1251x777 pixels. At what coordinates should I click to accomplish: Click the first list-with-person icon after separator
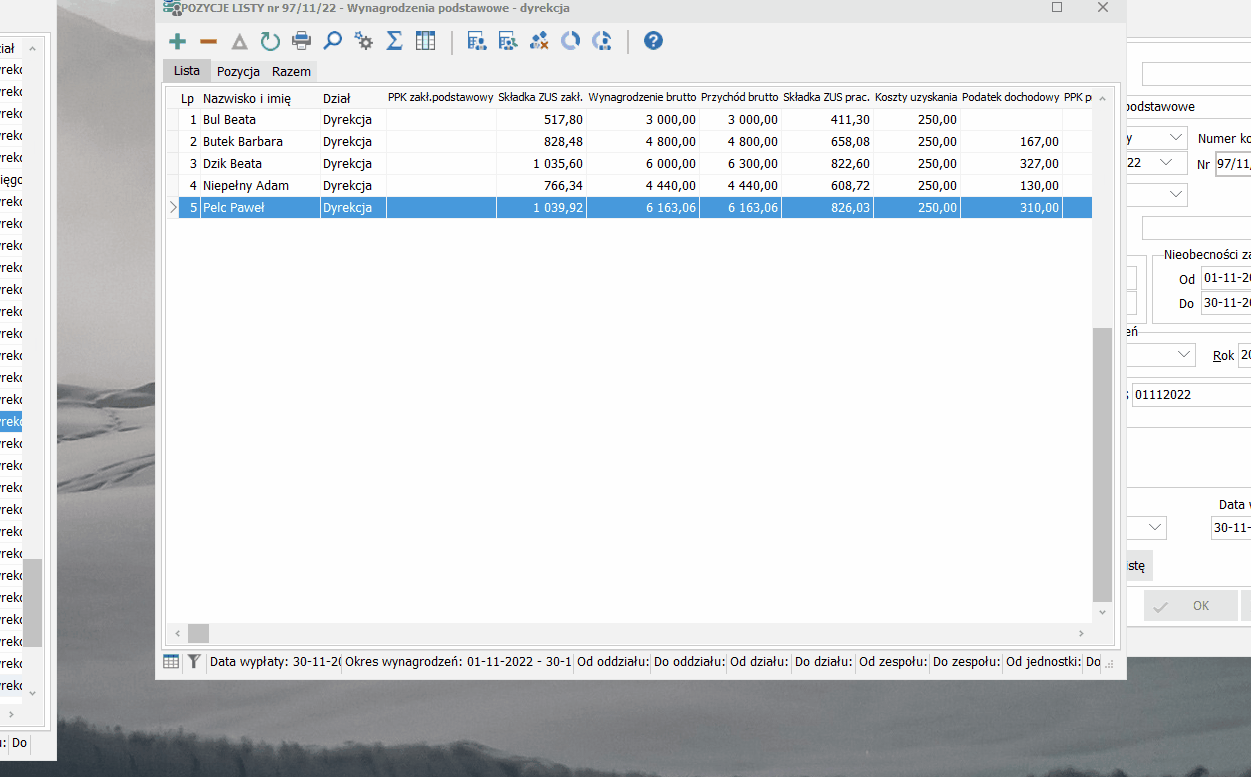477,41
